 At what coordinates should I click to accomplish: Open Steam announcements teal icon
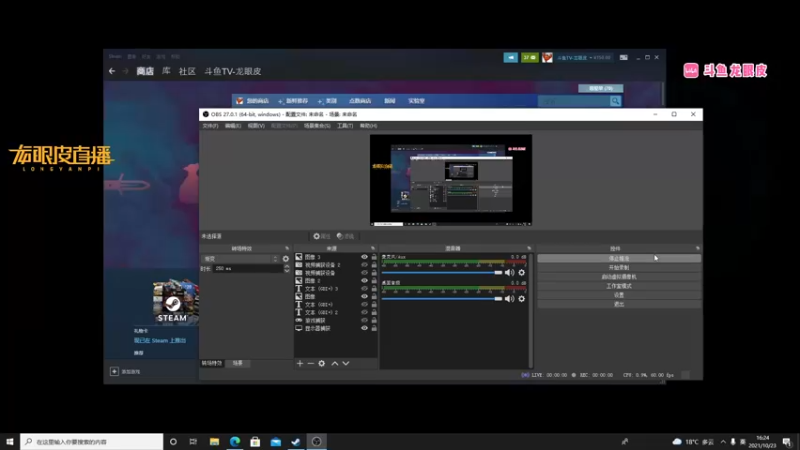(x=511, y=58)
